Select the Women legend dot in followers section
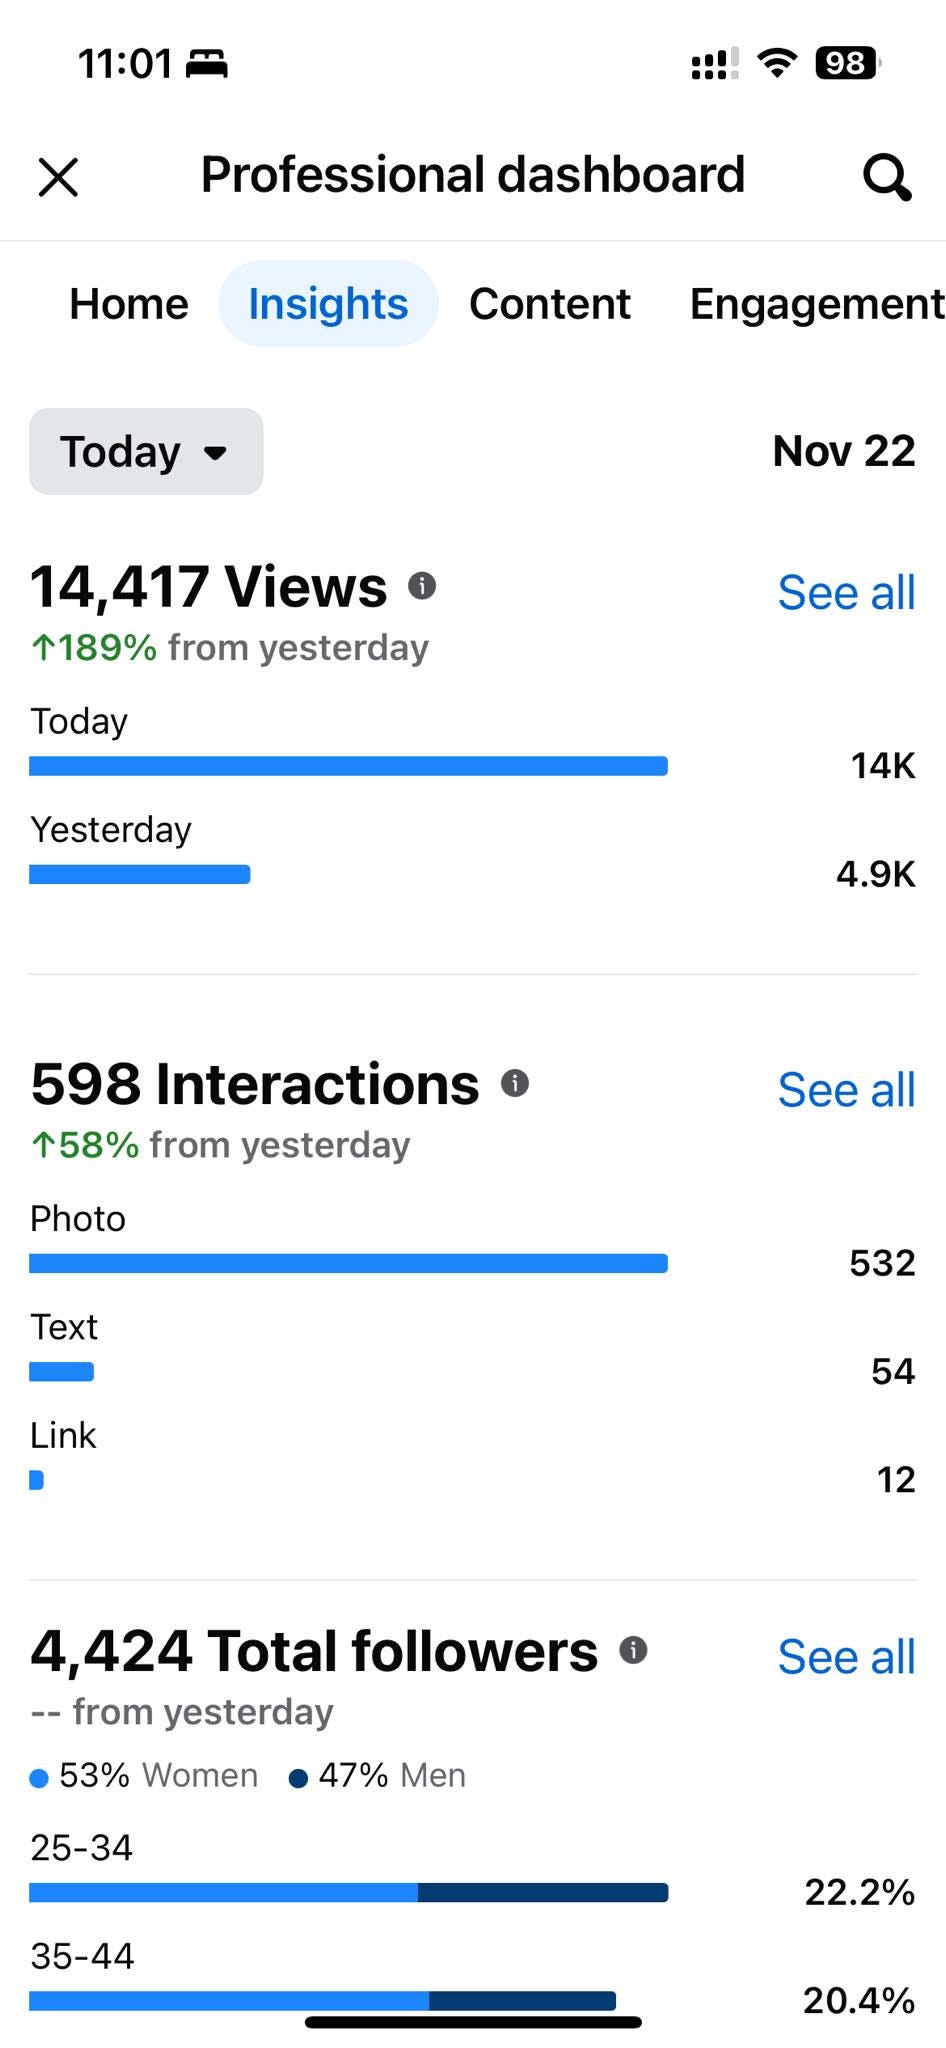This screenshot has height=2048, width=946. click(39, 1776)
